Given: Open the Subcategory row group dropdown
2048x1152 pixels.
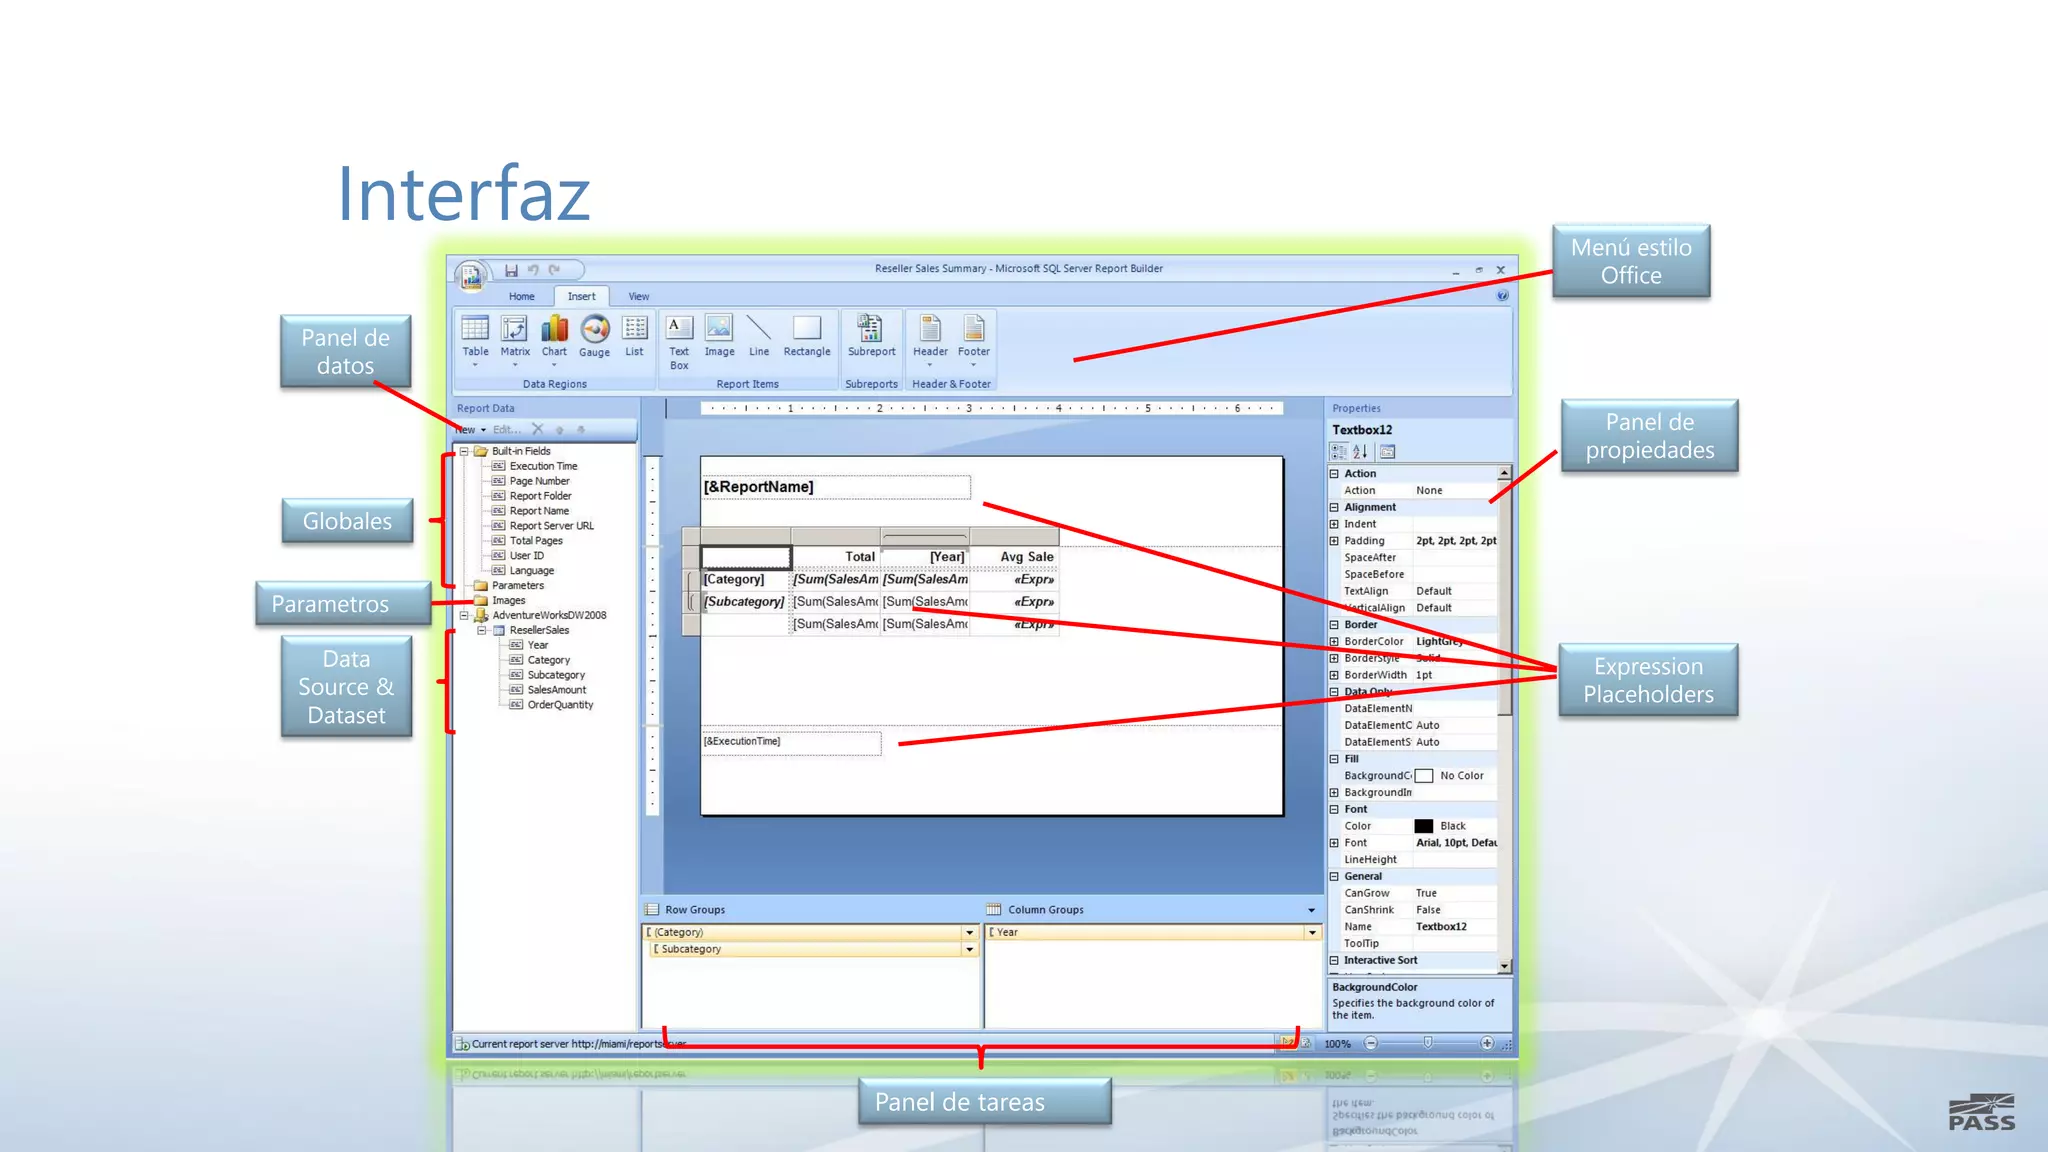Looking at the screenshot, I should click(969, 950).
